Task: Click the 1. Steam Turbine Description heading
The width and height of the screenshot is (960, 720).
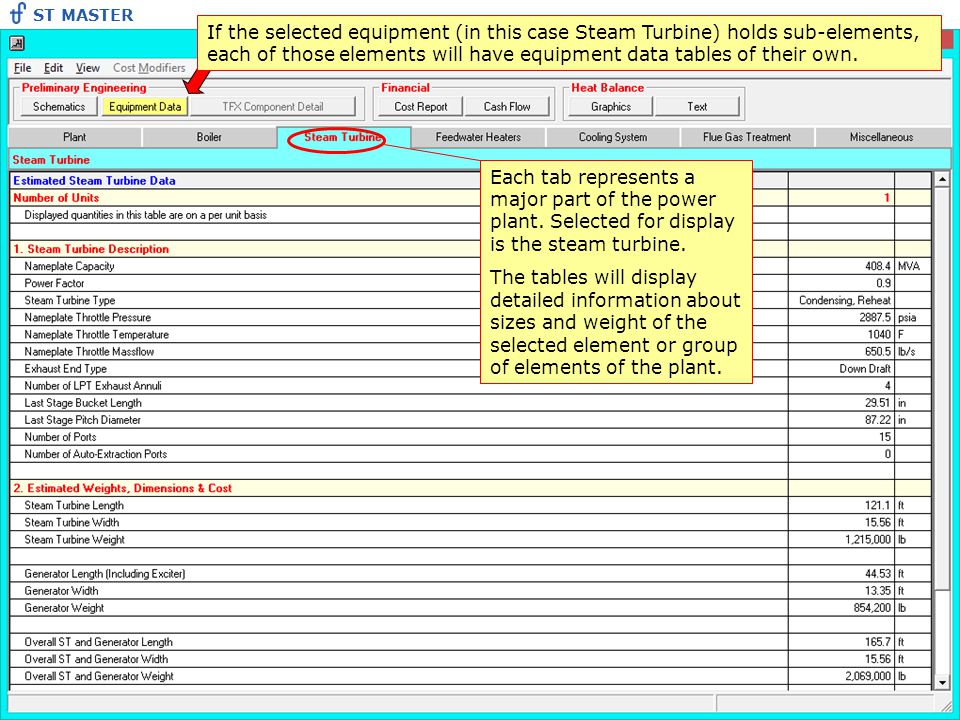Action: click(91, 249)
